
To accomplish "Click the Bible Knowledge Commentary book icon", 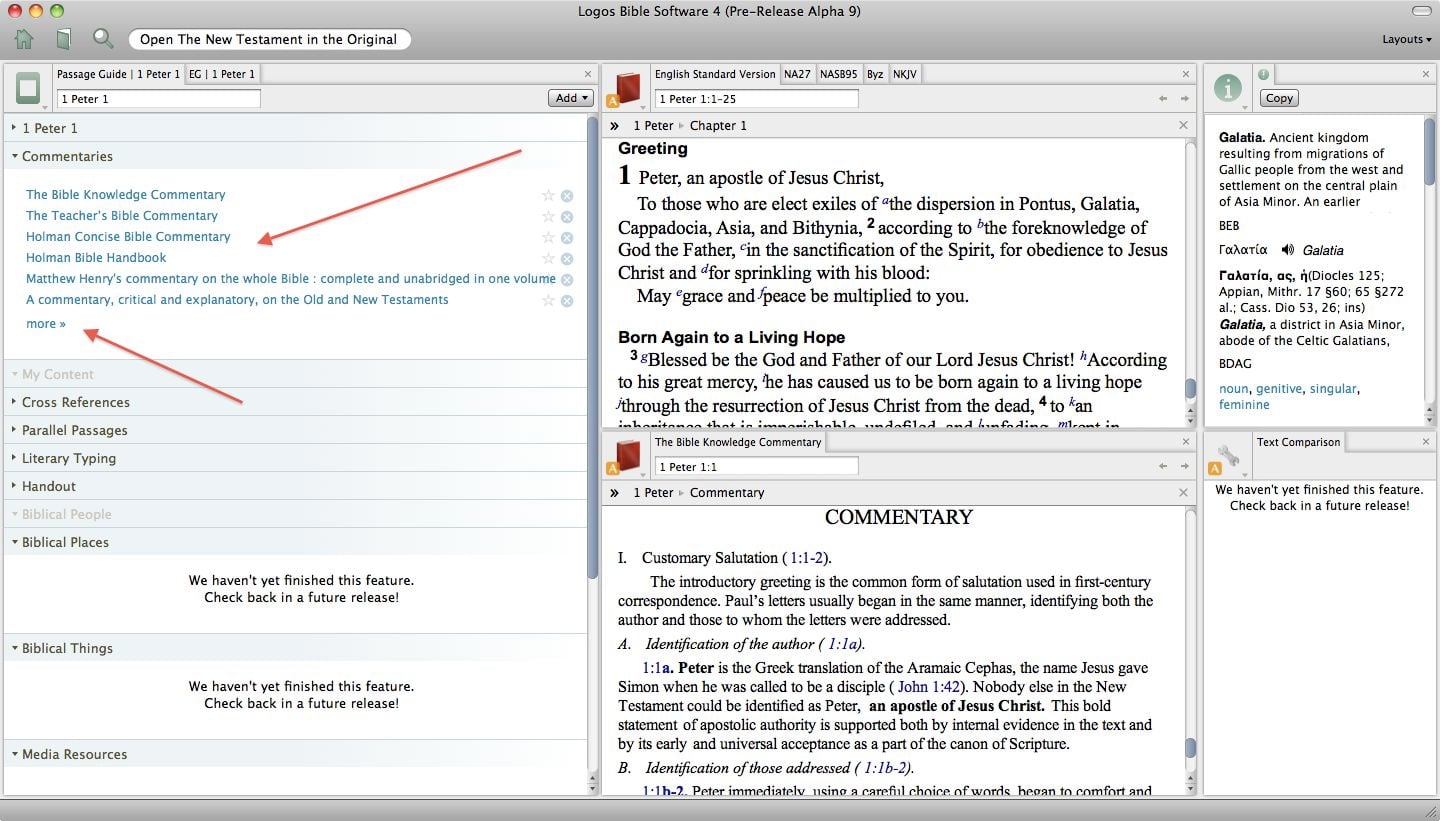I will [x=627, y=457].
